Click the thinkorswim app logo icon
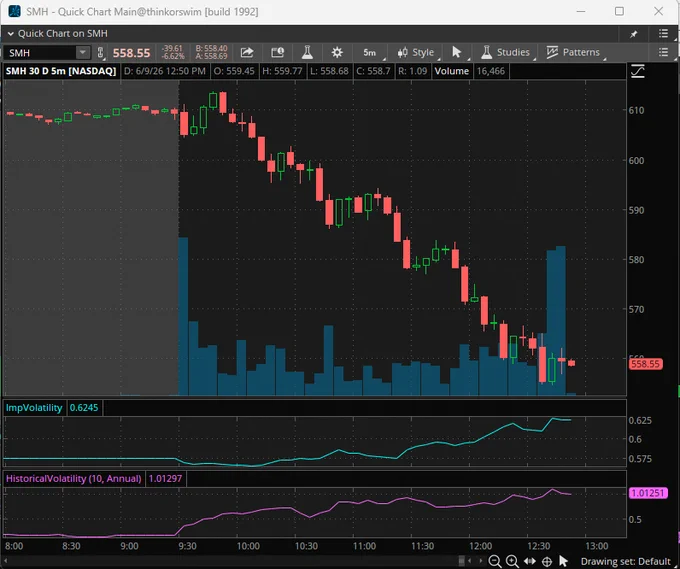This screenshot has height=569, width=680. pos(14,11)
